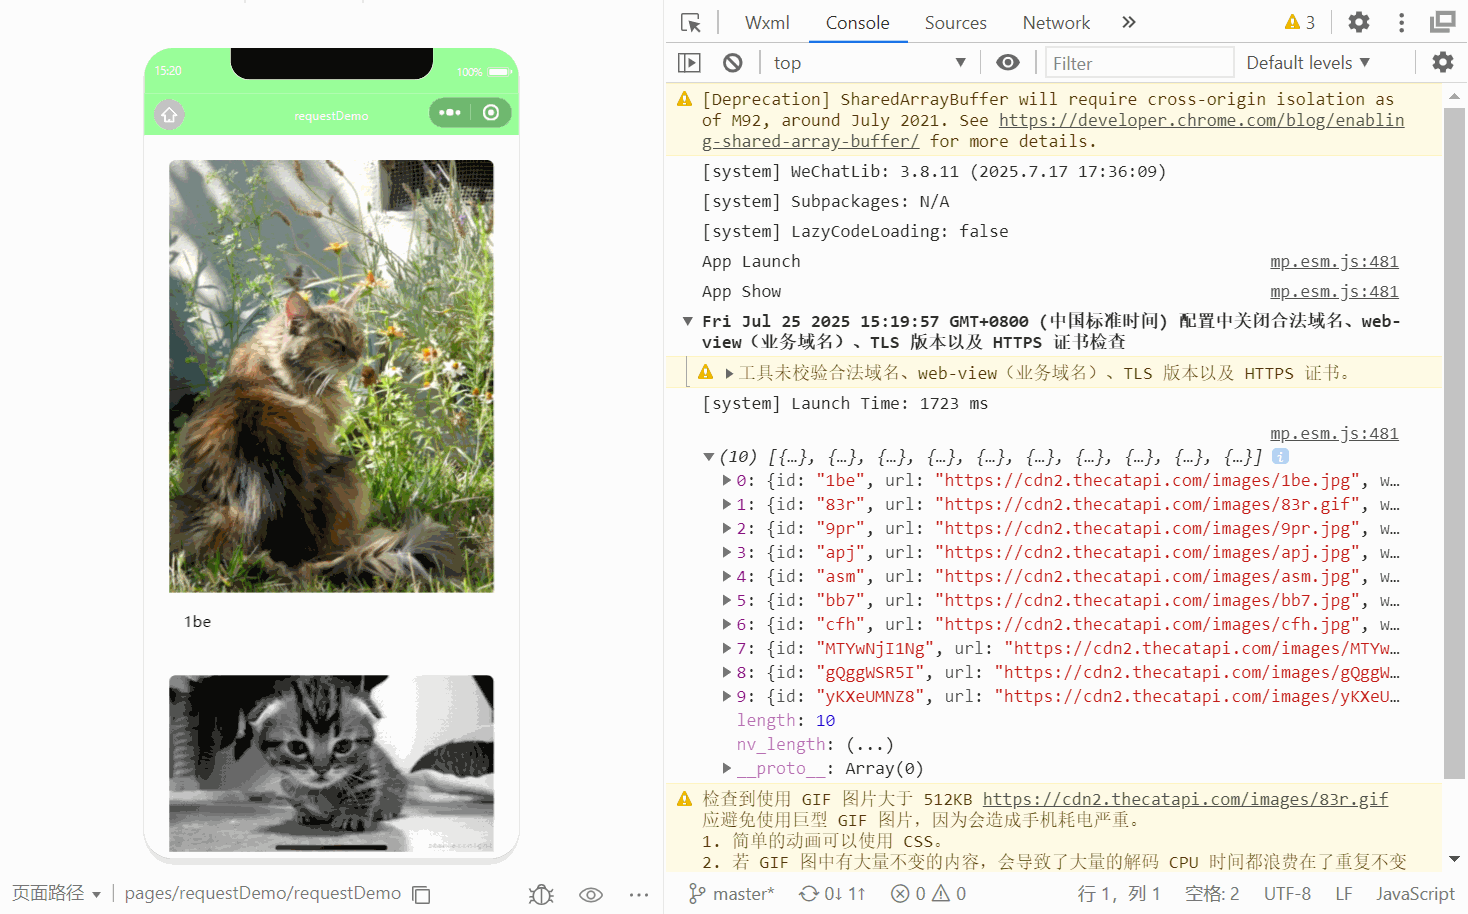
Task: Click the undock devtools window icon
Action: pos(1442,22)
